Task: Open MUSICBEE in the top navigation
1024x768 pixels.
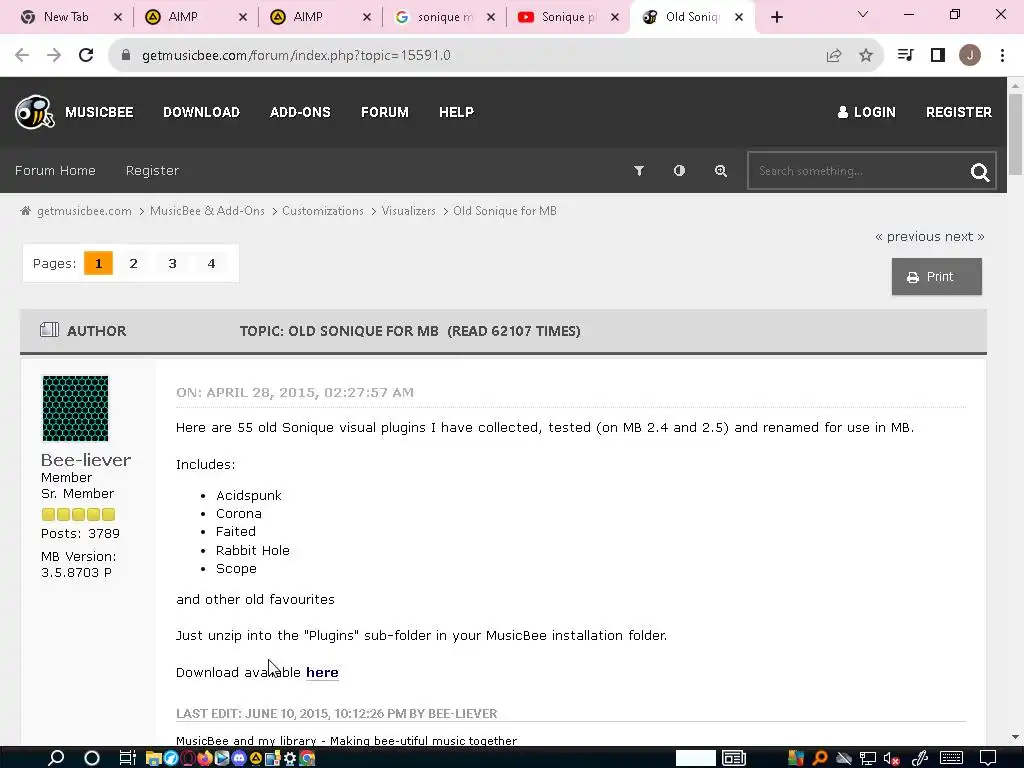Action: point(99,112)
